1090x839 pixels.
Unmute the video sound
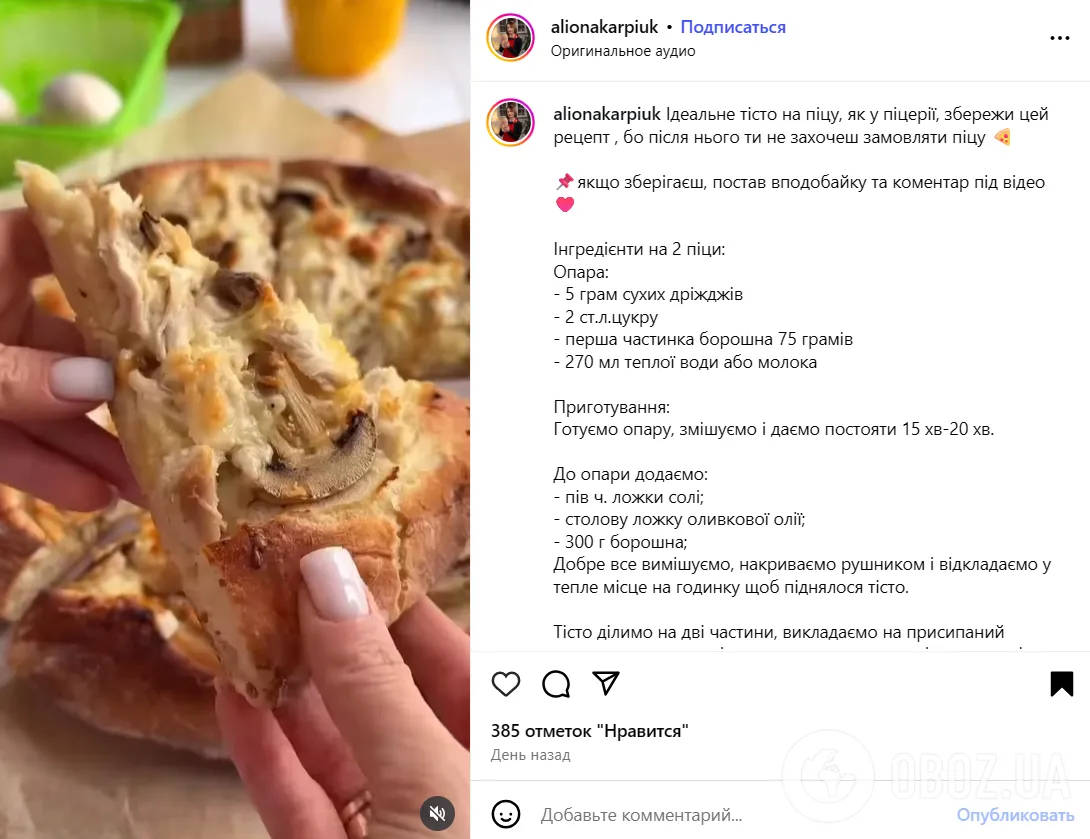[437, 813]
